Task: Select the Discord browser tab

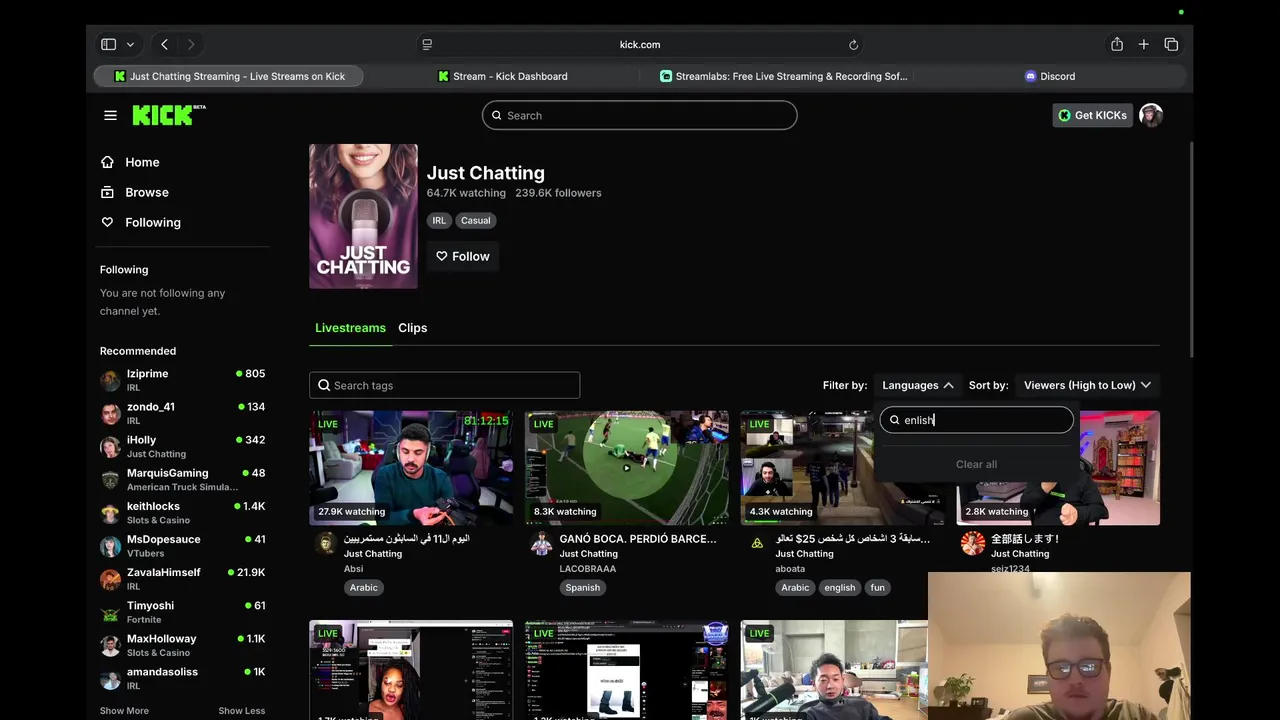Action: pyautogui.click(x=1050, y=76)
